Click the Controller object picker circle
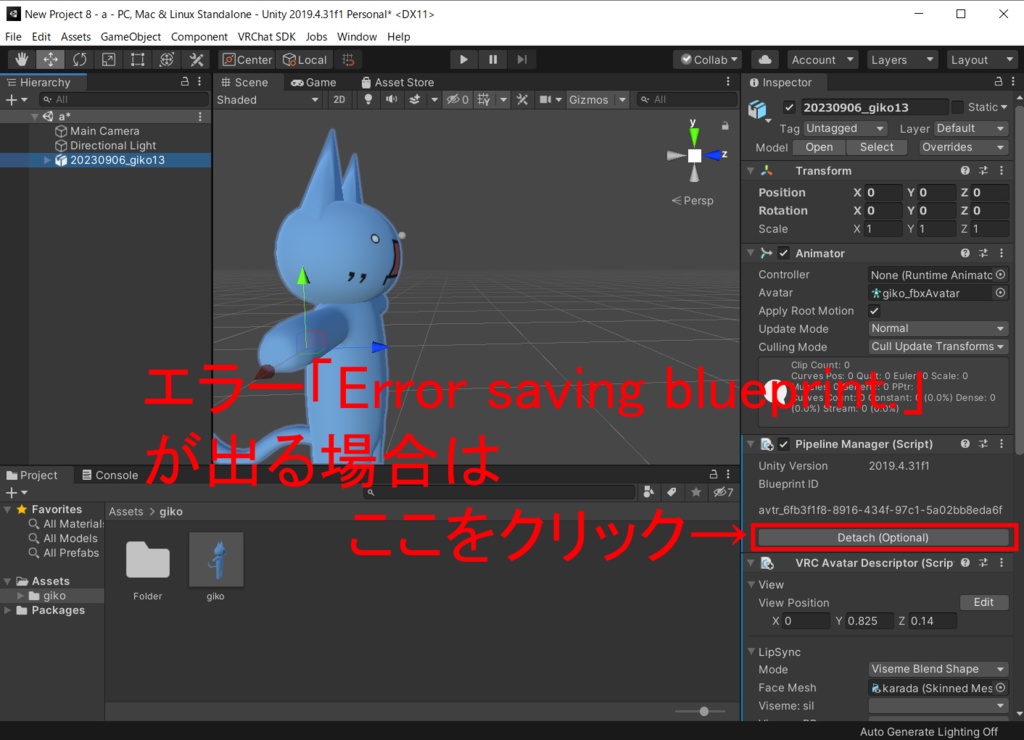Screen dimensions: 1024x740 1000,275
